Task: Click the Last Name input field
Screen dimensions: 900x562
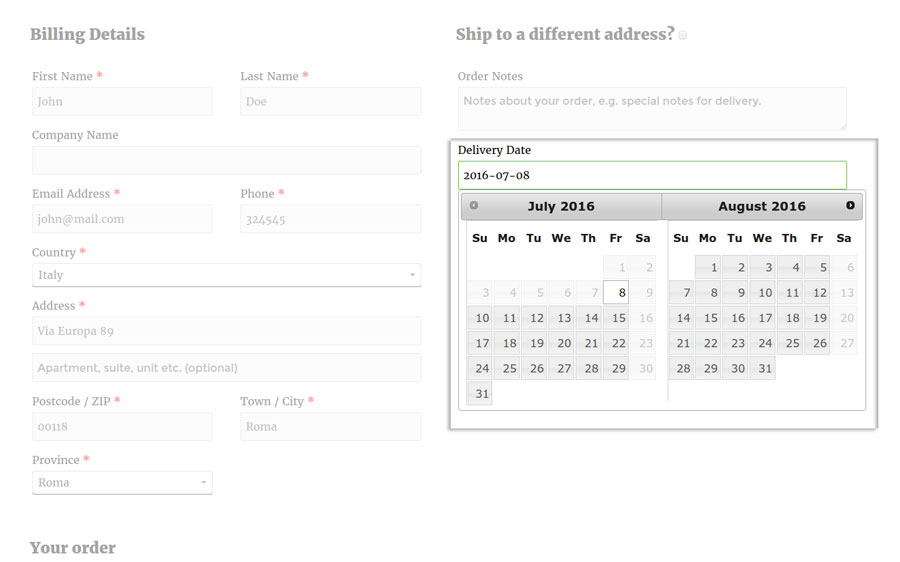Action: pos(330,102)
